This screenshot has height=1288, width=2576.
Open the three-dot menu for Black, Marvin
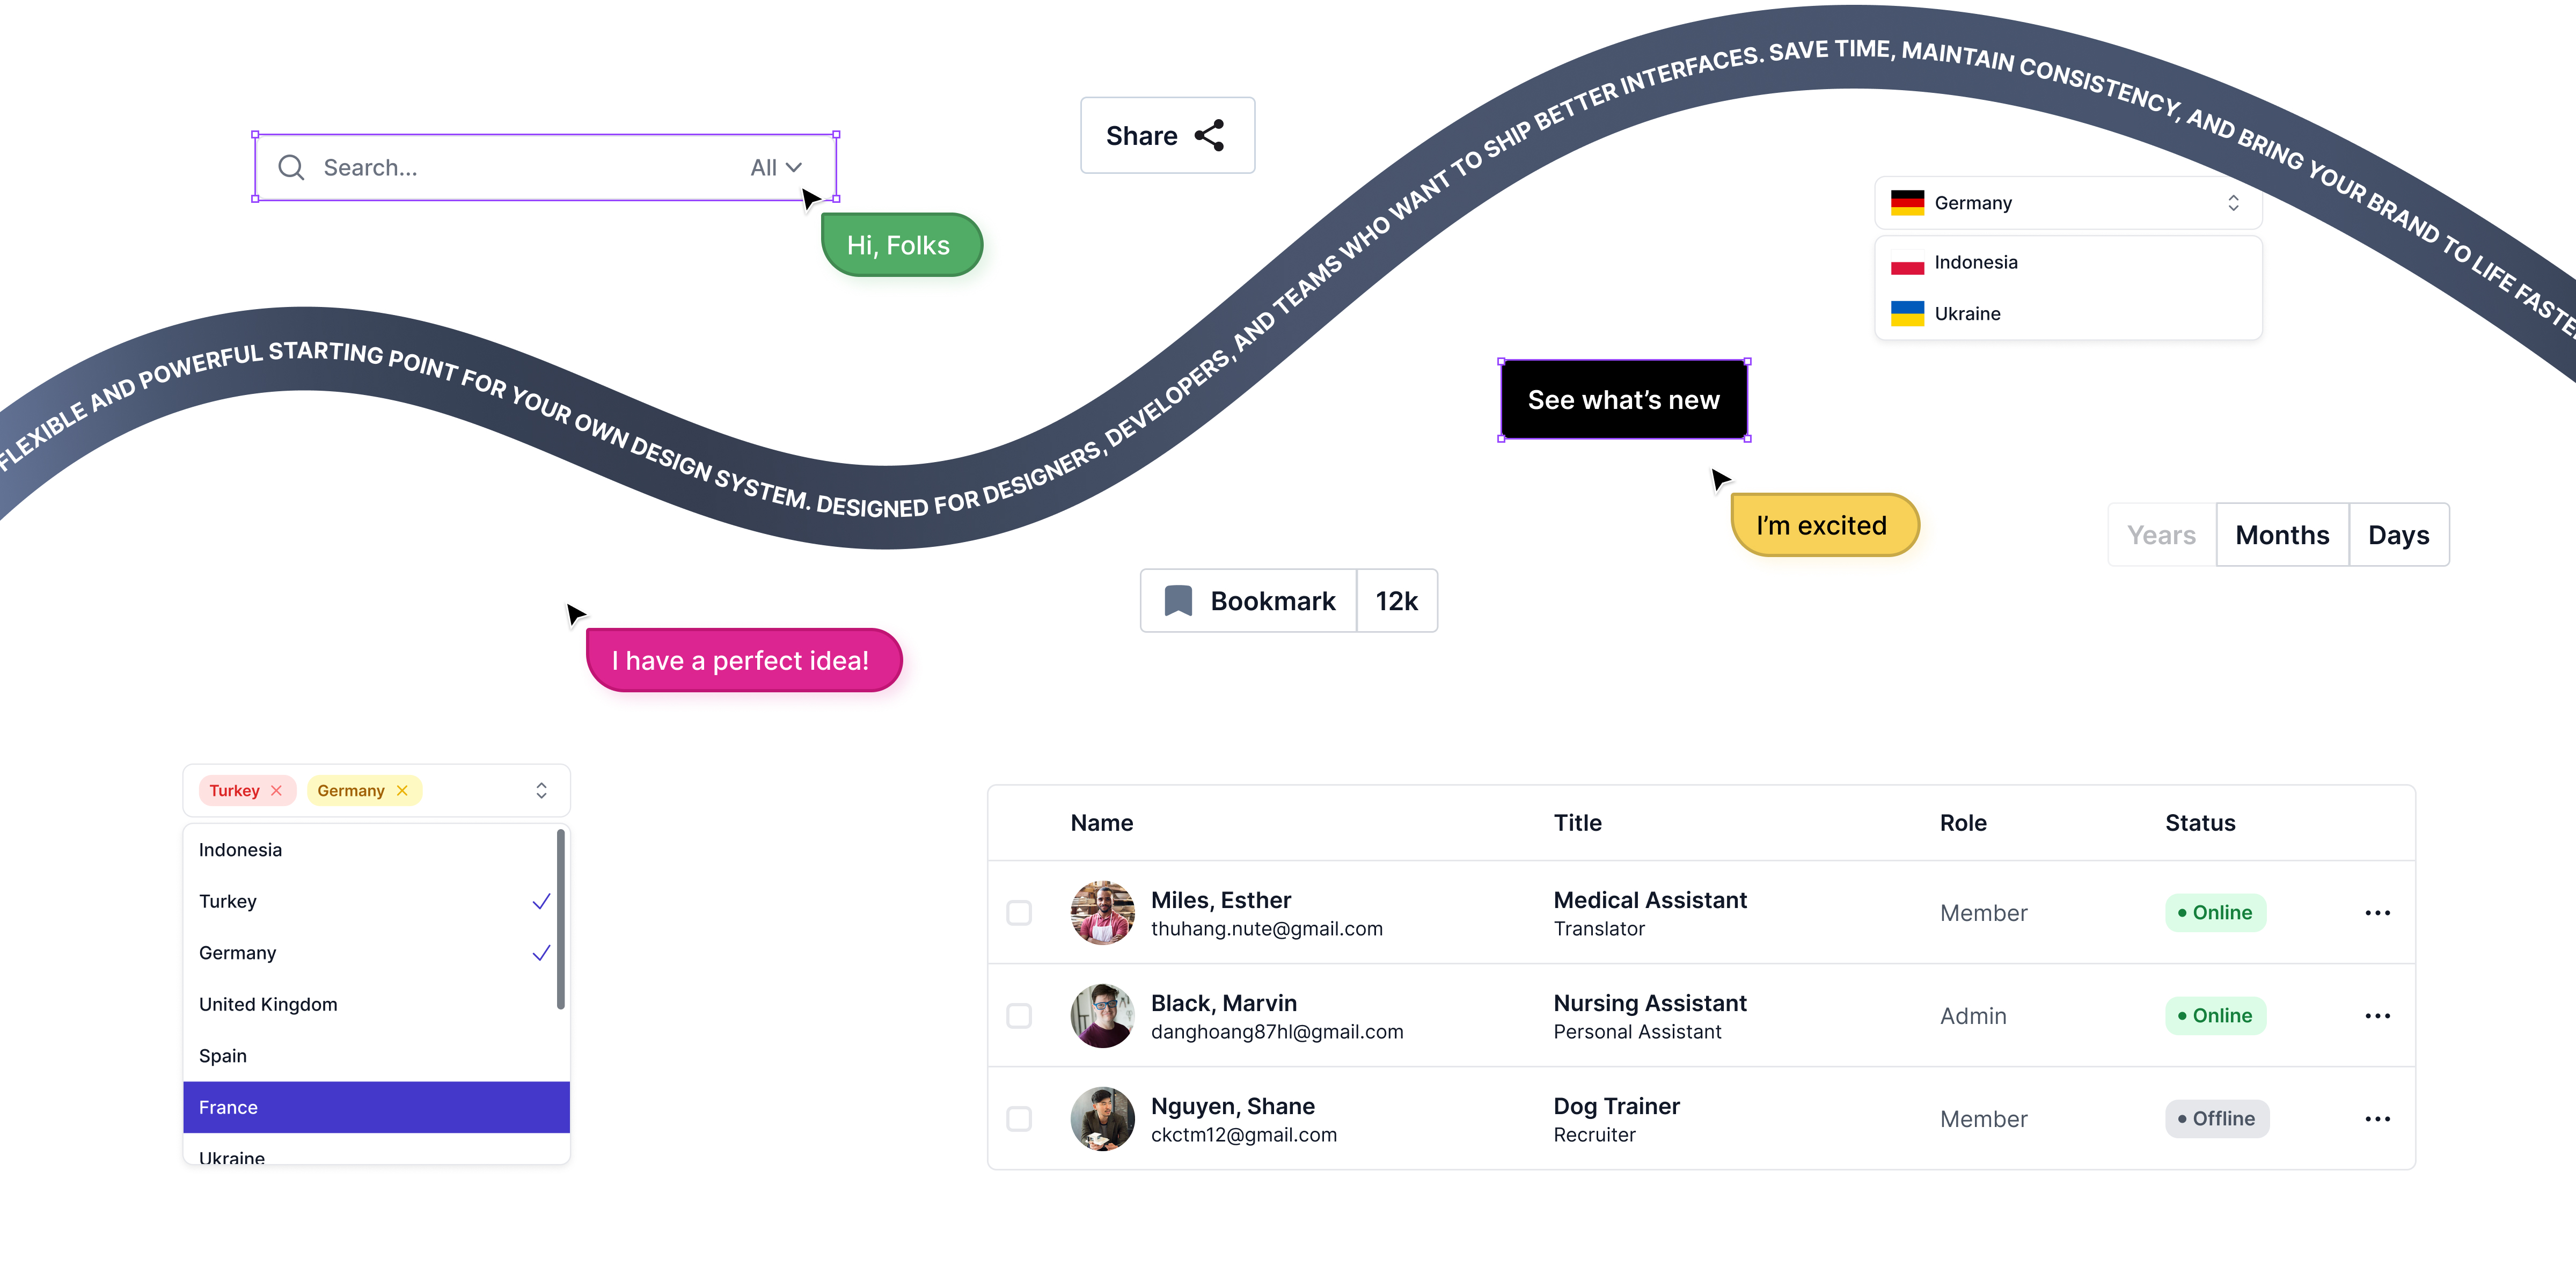click(x=2377, y=1016)
